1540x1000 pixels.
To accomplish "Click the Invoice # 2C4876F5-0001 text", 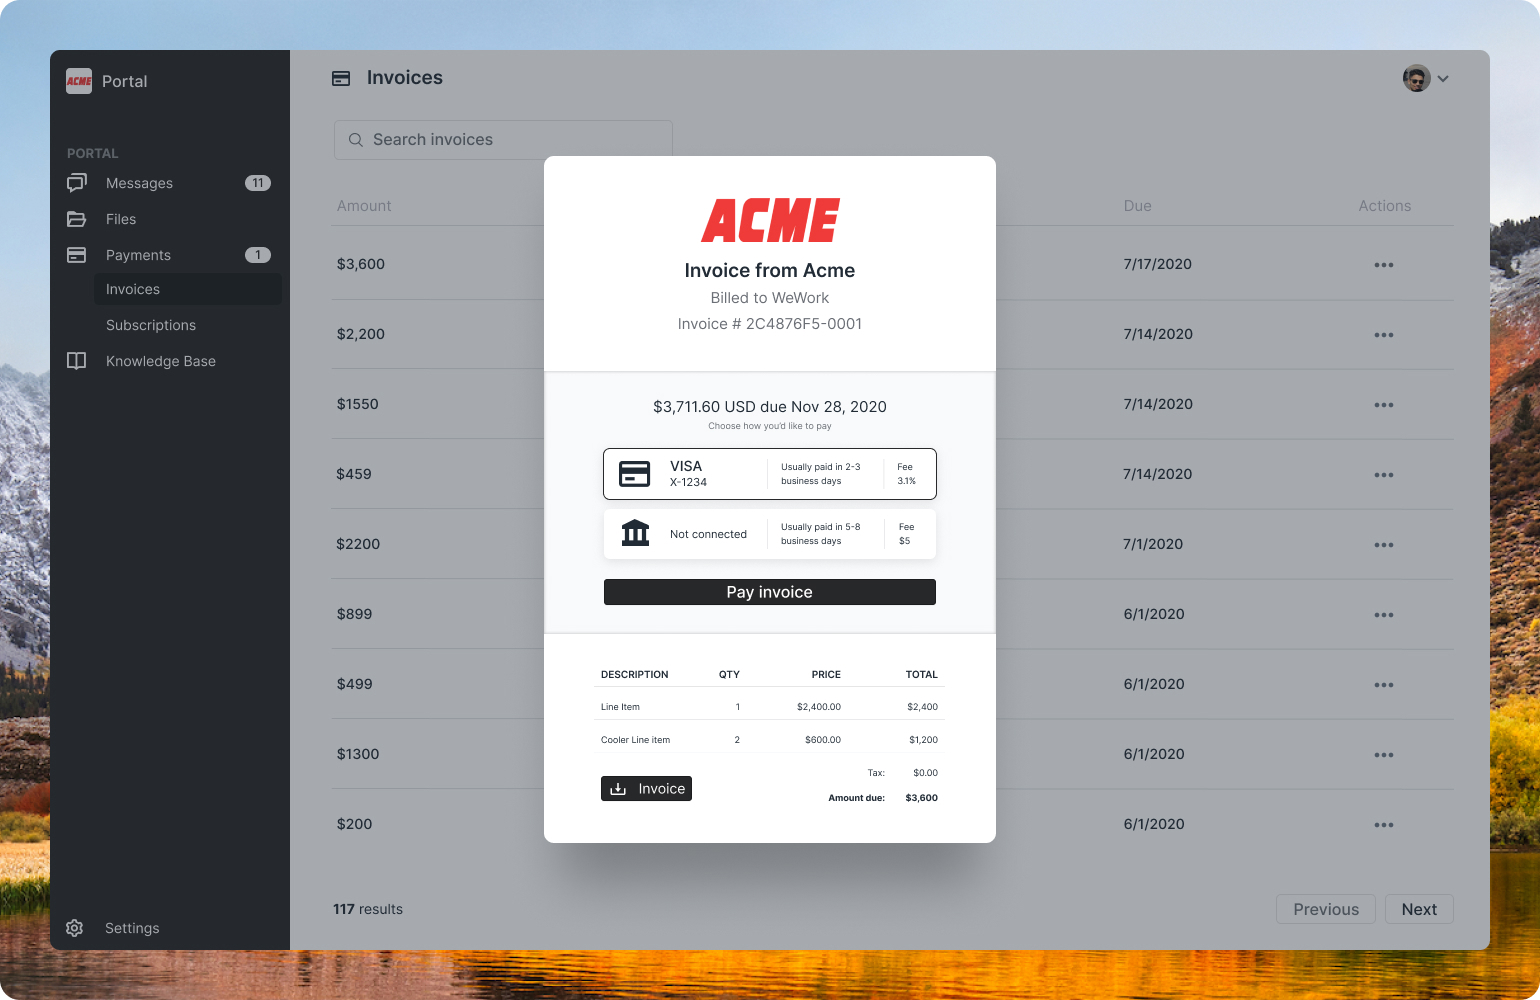I will click(x=770, y=324).
